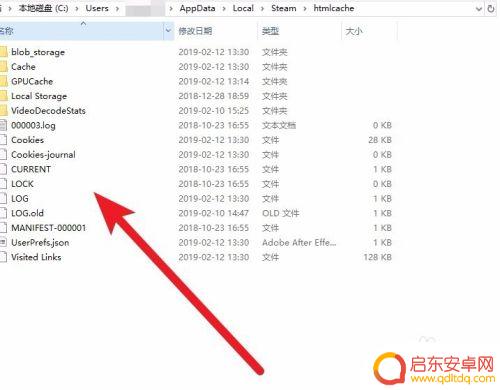This screenshot has width=500, height=390.
Task: Expand chevron after Local in address bar
Action: 262,9
